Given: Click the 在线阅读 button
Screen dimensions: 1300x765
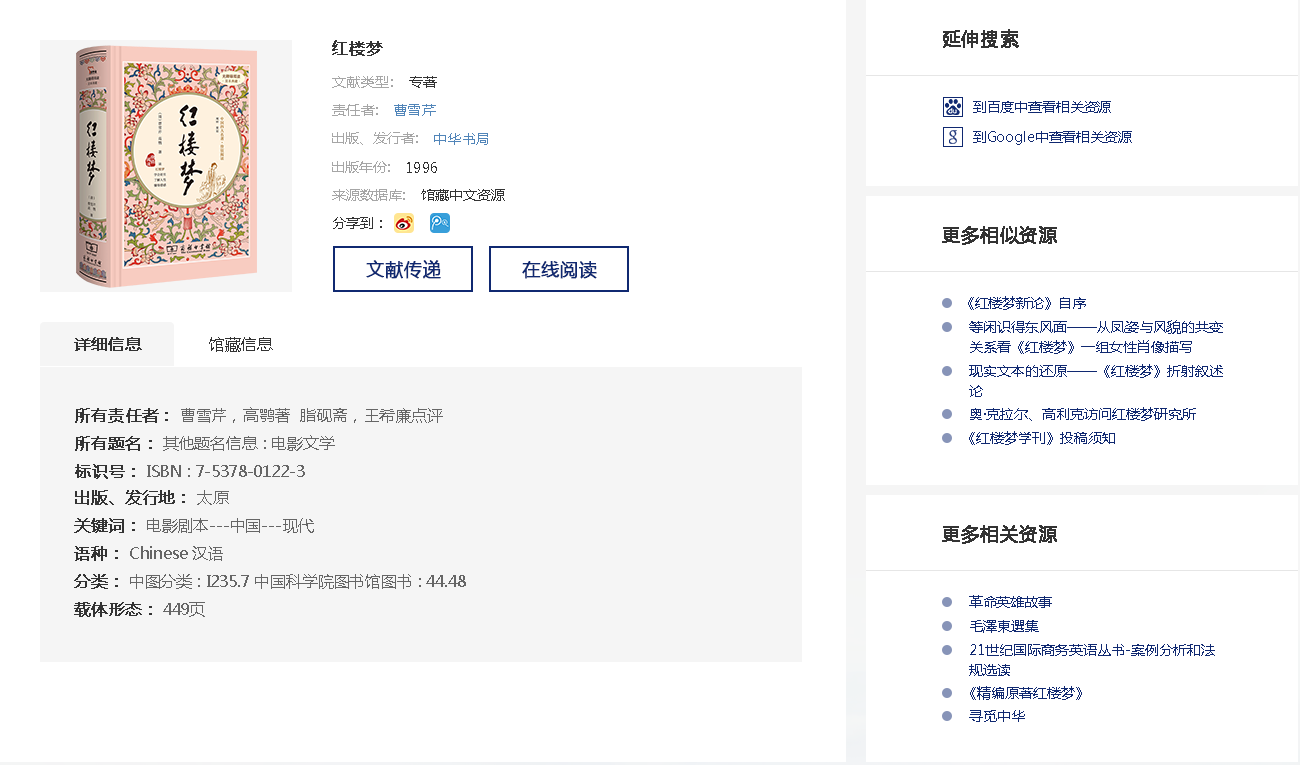Looking at the screenshot, I should point(559,269).
